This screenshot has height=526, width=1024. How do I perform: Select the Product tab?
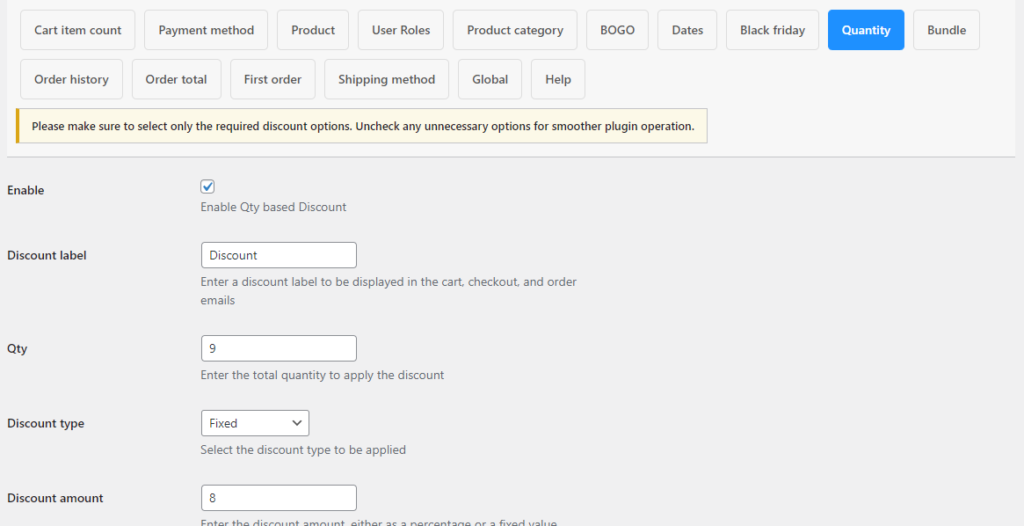point(313,30)
